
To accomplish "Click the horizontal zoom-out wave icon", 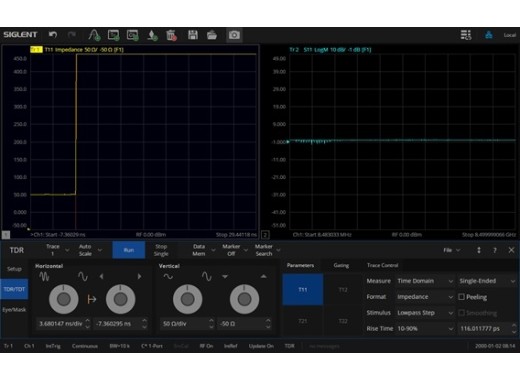I will (44, 276).
